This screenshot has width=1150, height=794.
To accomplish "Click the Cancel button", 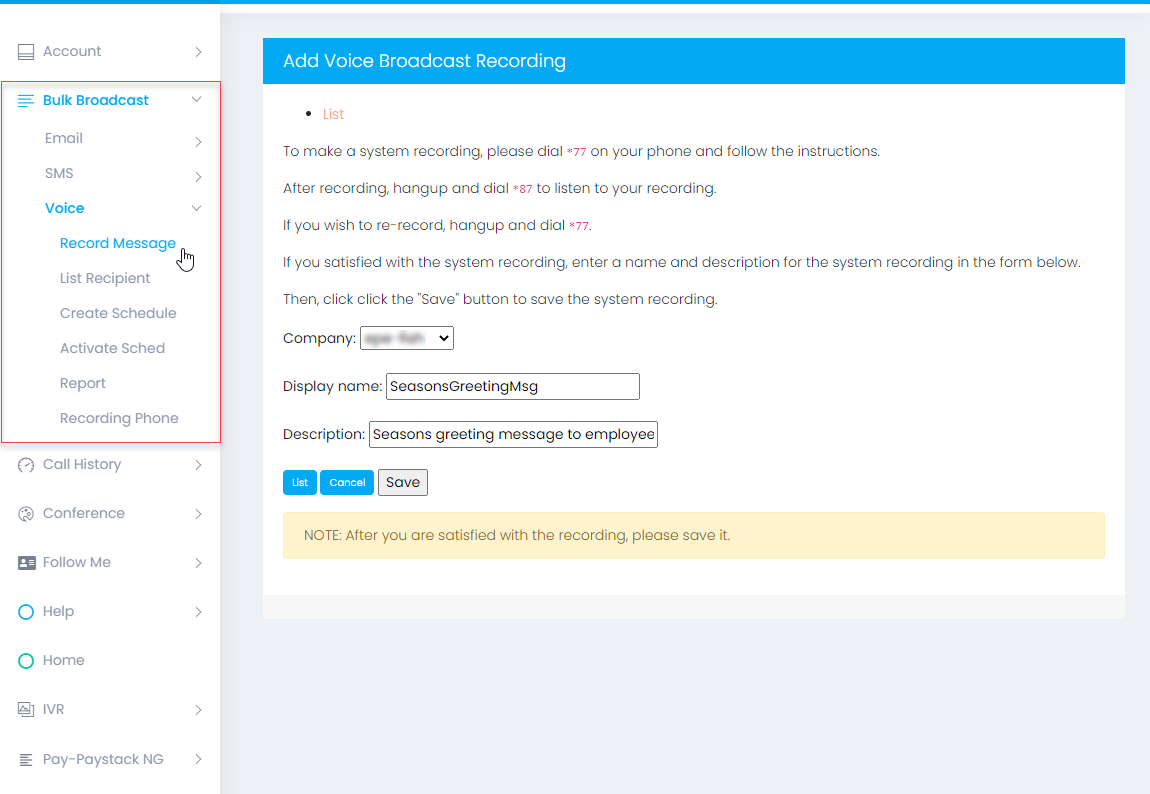I will coord(347,482).
